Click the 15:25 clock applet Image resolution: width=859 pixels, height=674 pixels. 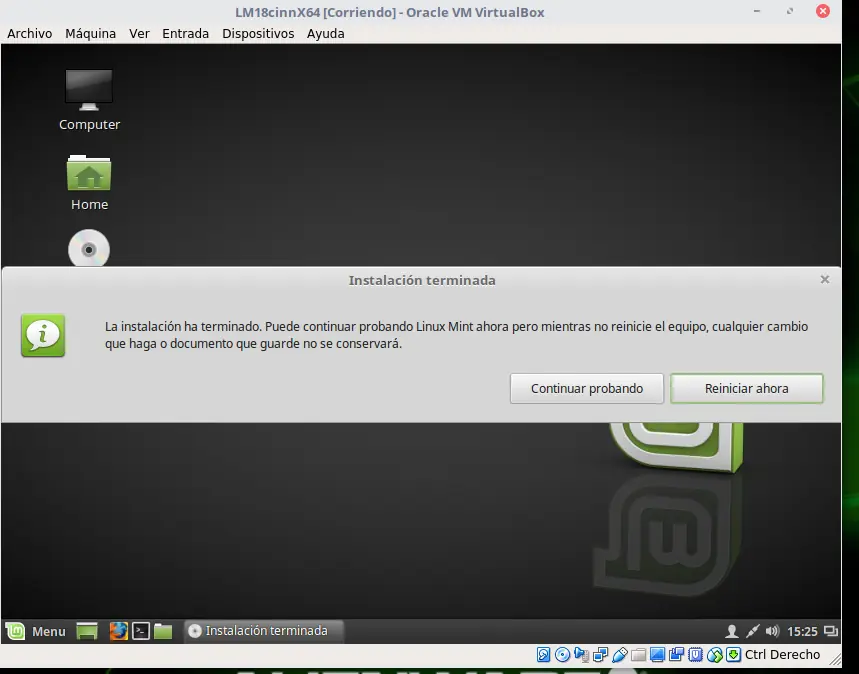pyautogui.click(x=802, y=632)
